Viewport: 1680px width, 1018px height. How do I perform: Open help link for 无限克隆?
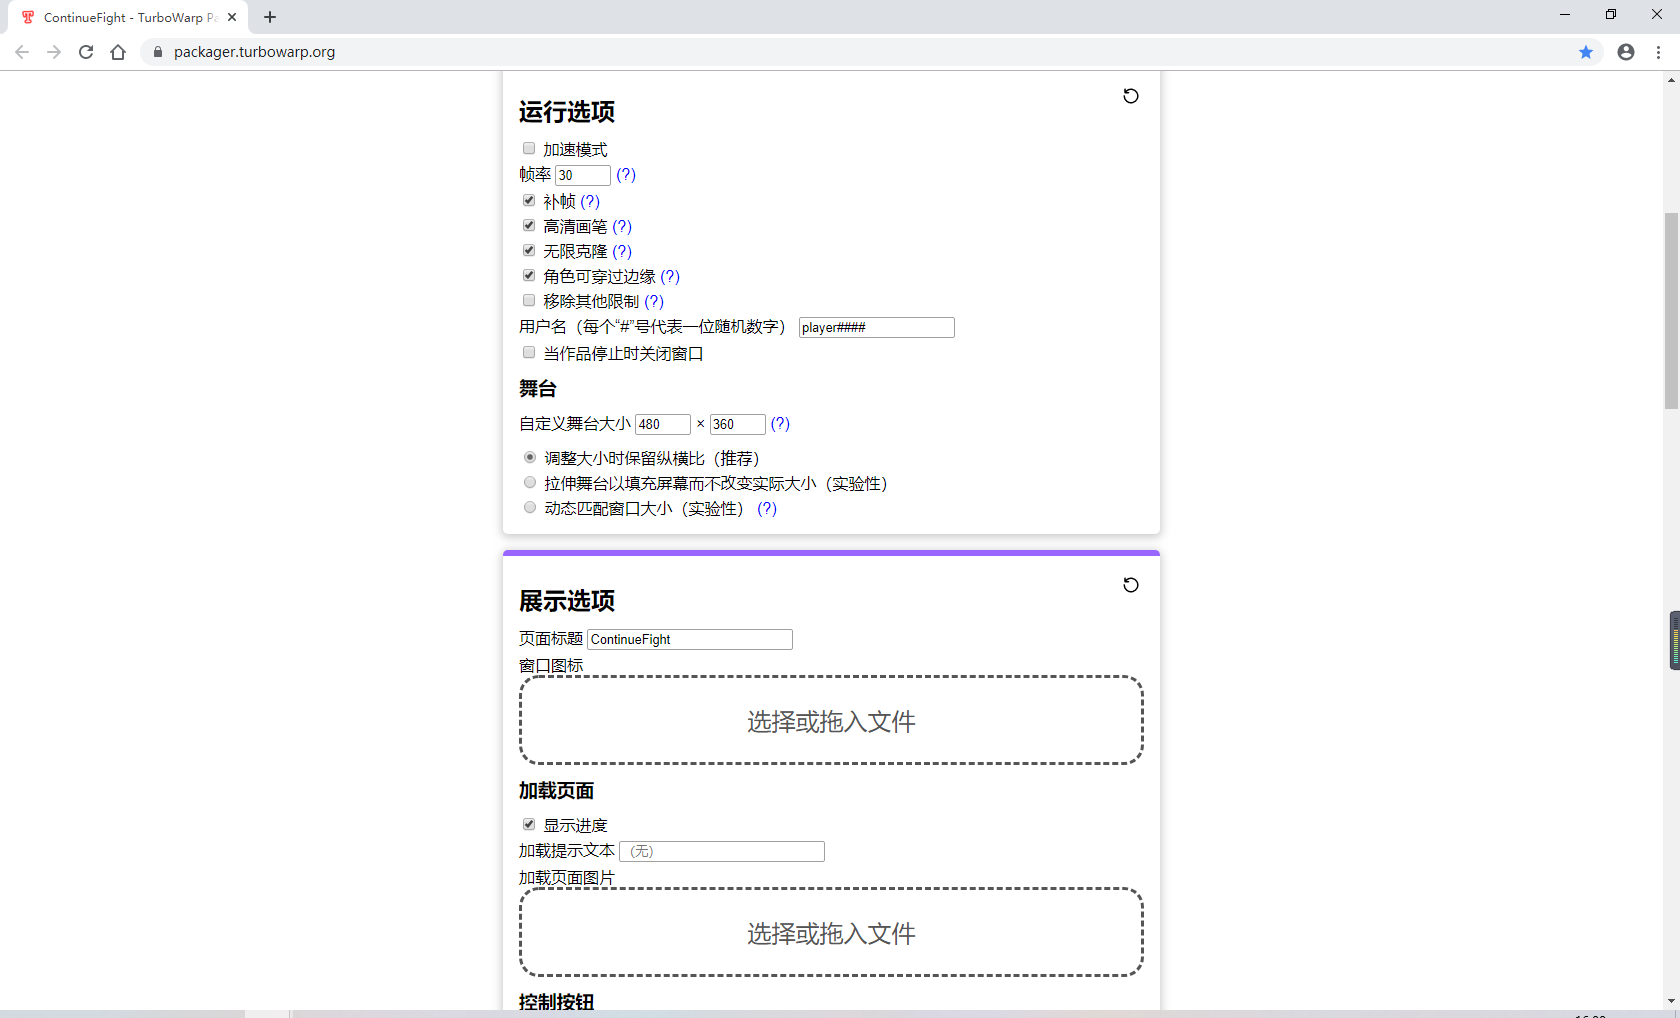[622, 251]
